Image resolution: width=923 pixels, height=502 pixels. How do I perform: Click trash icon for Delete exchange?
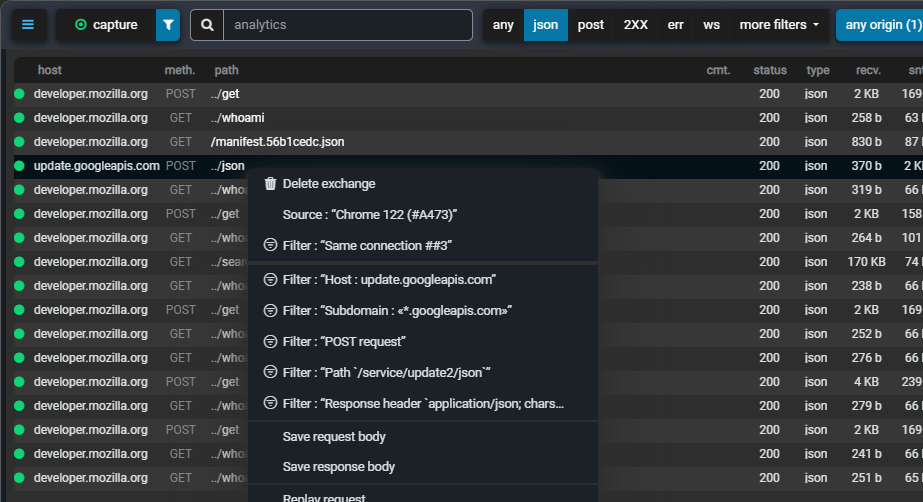pyautogui.click(x=269, y=184)
